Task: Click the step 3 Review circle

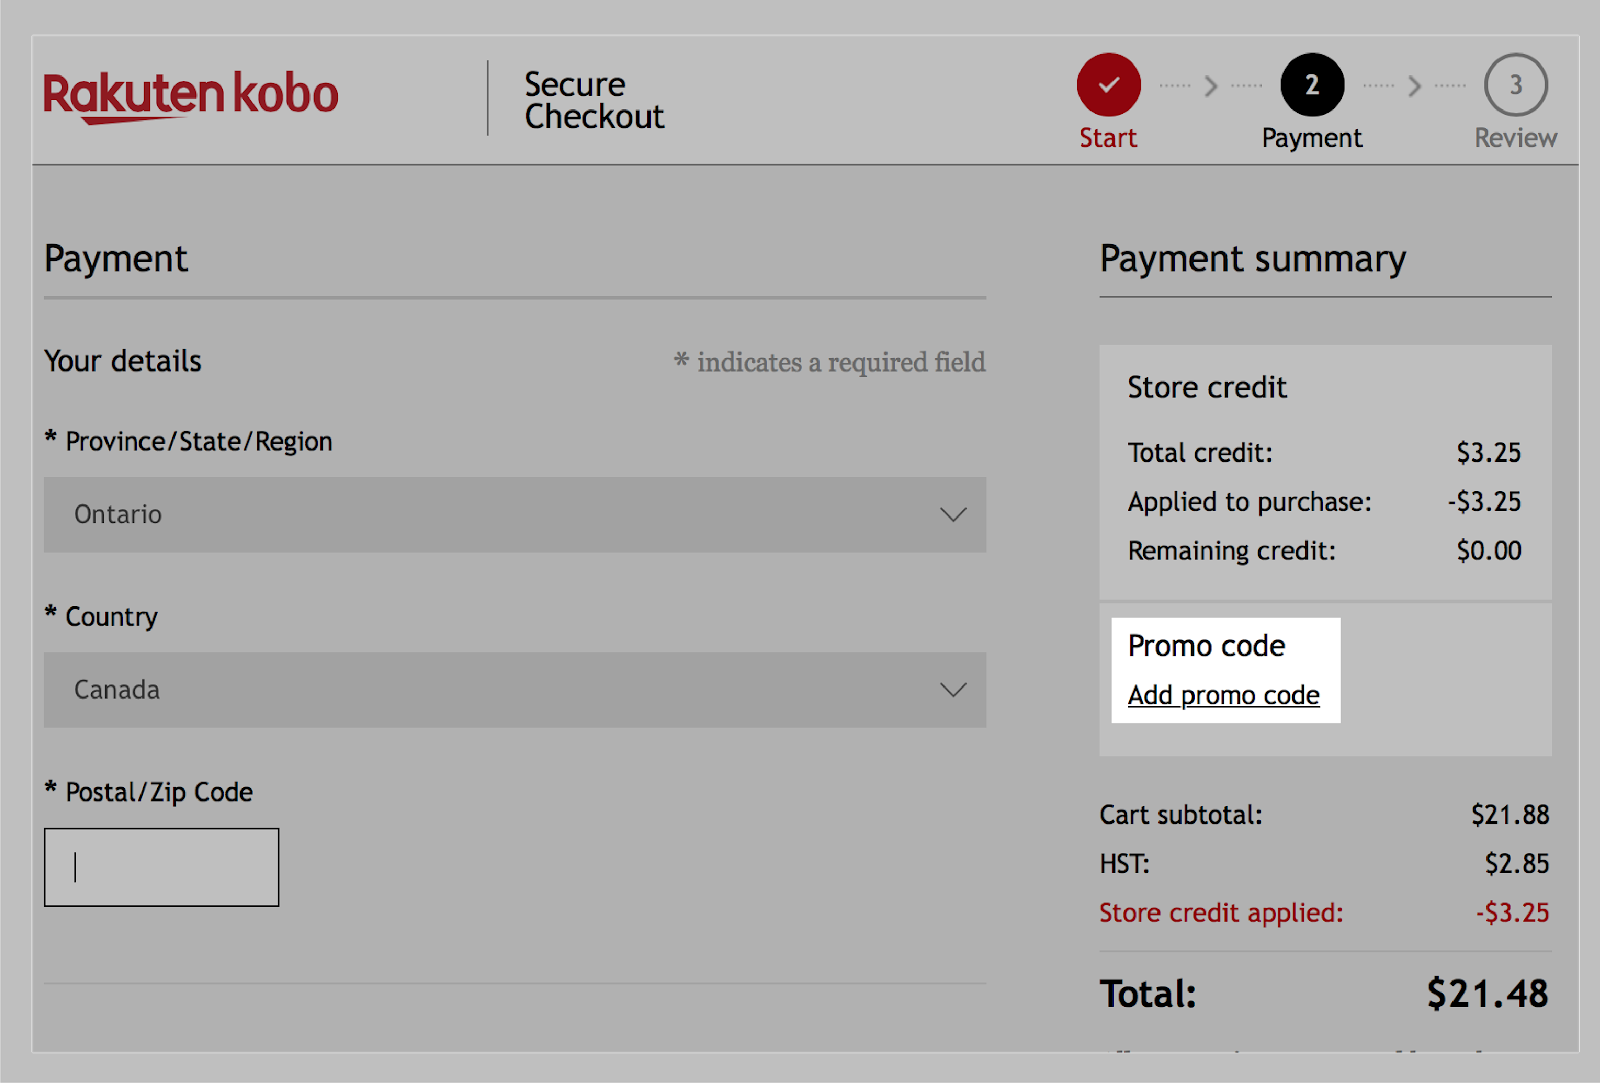Action: pos(1515,85)
